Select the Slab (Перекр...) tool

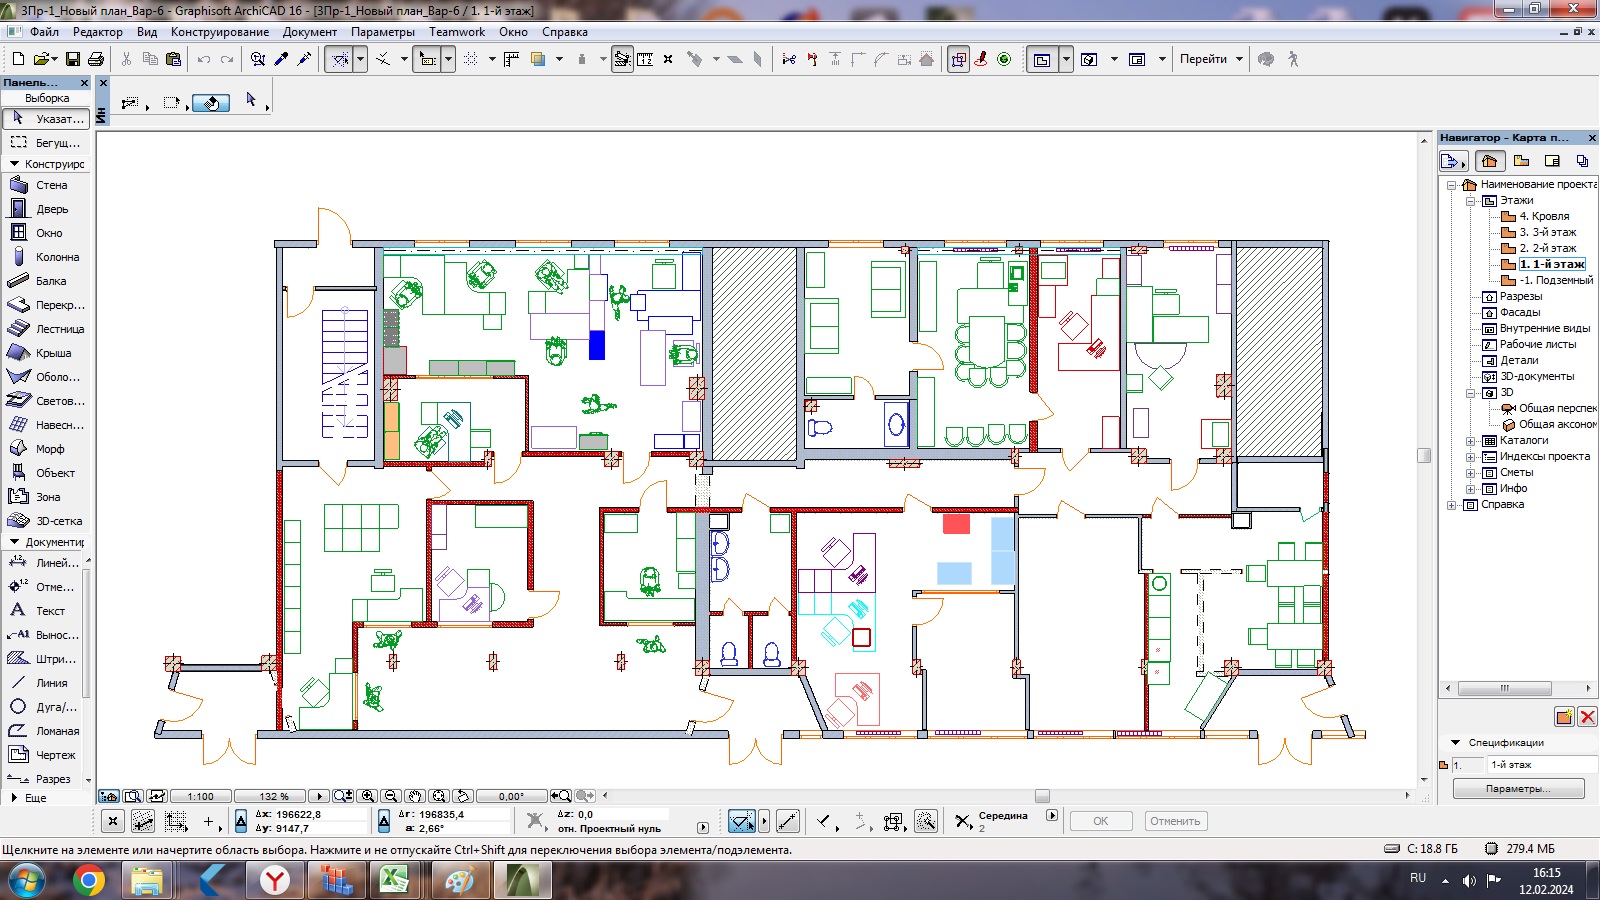click(46, 305)
